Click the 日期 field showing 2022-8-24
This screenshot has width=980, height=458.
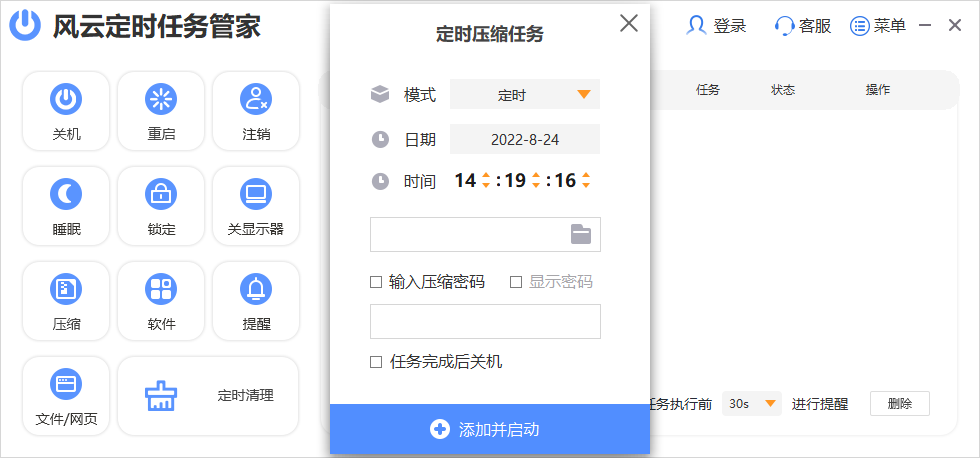point(525,139)
